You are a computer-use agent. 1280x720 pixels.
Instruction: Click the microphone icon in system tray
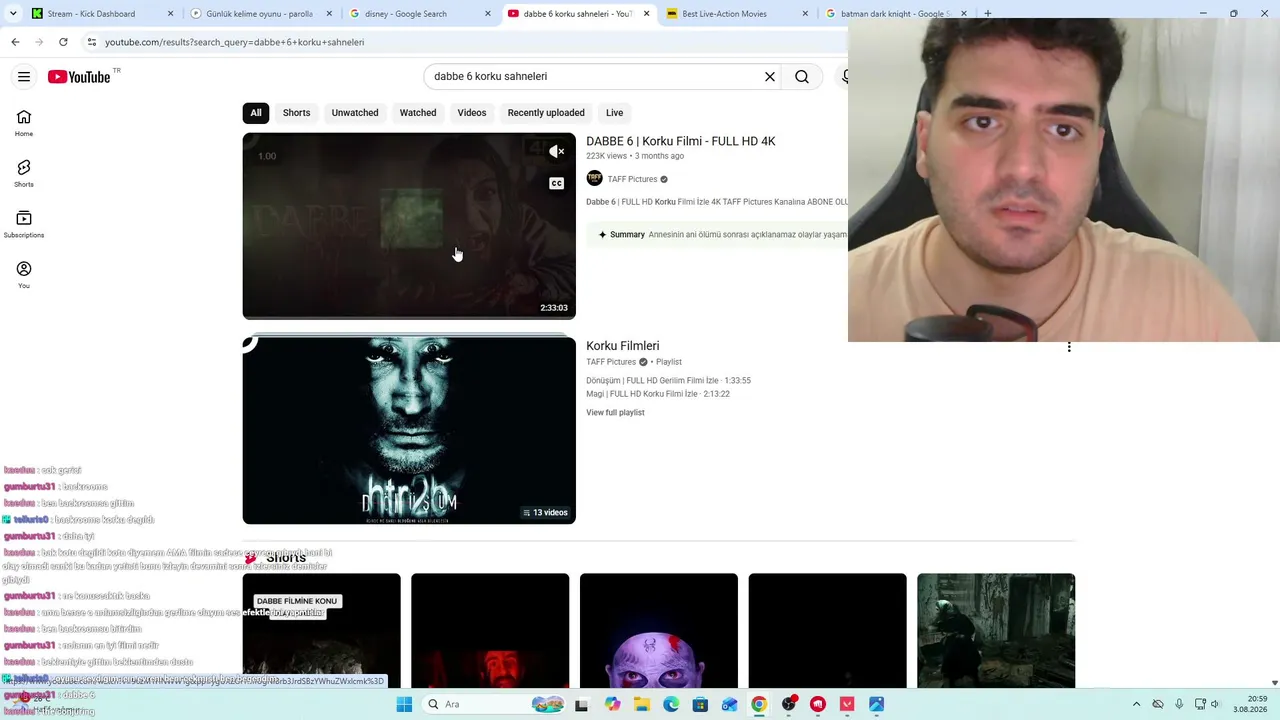[1179, 704]
